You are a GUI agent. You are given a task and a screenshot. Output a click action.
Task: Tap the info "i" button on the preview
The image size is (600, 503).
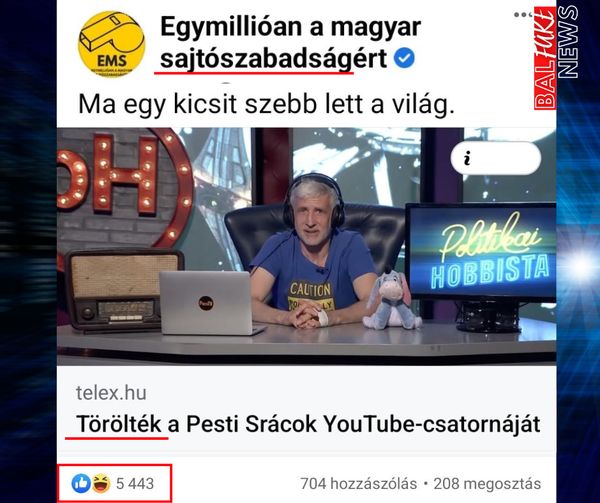(496, 158)
